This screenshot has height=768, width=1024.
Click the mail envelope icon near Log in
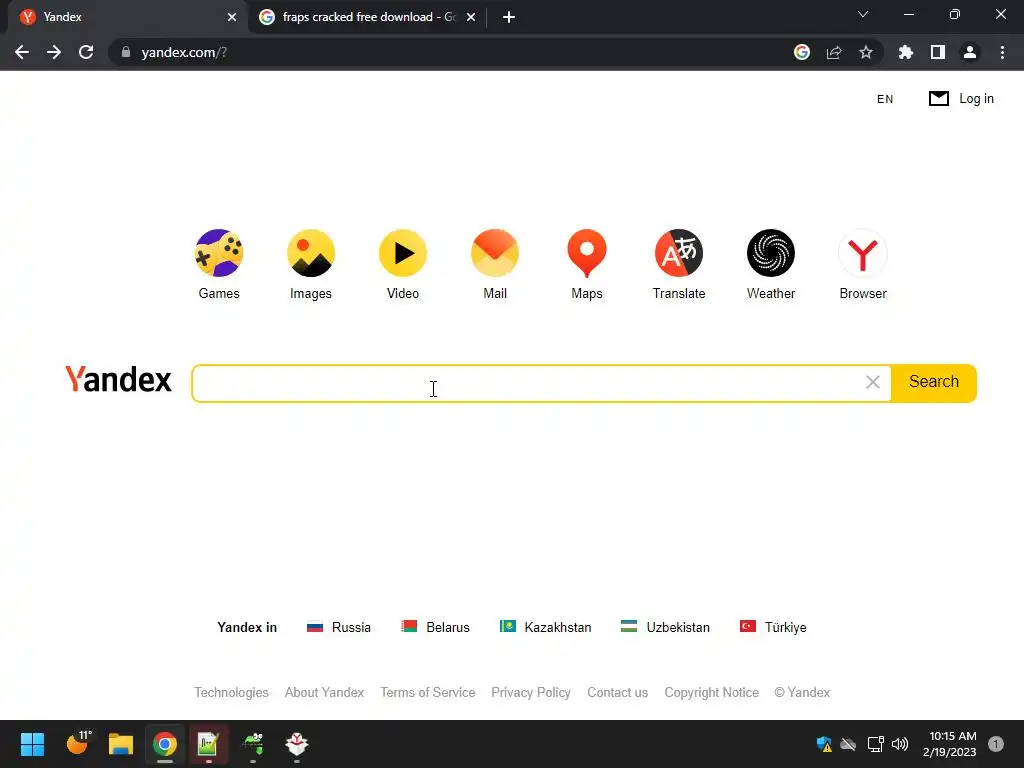point(938,99)
